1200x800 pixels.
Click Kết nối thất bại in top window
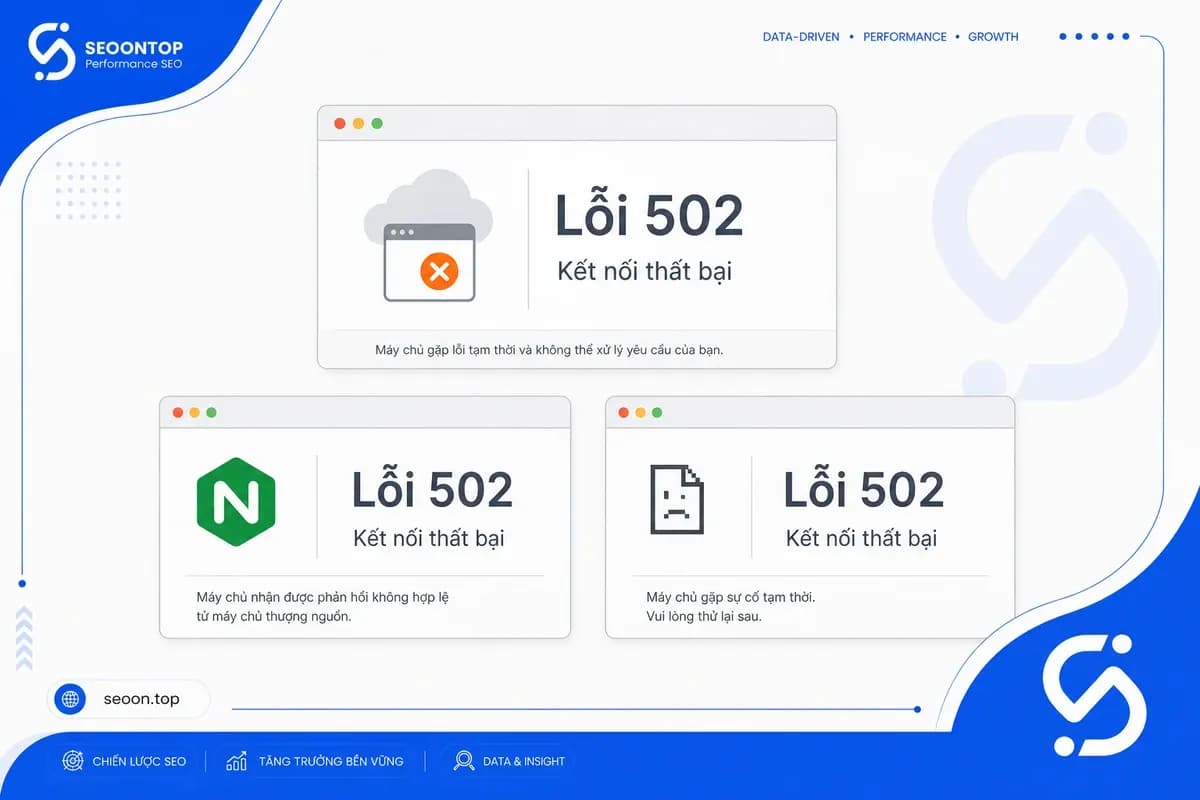pyautogui.click(x=645, y=271)
